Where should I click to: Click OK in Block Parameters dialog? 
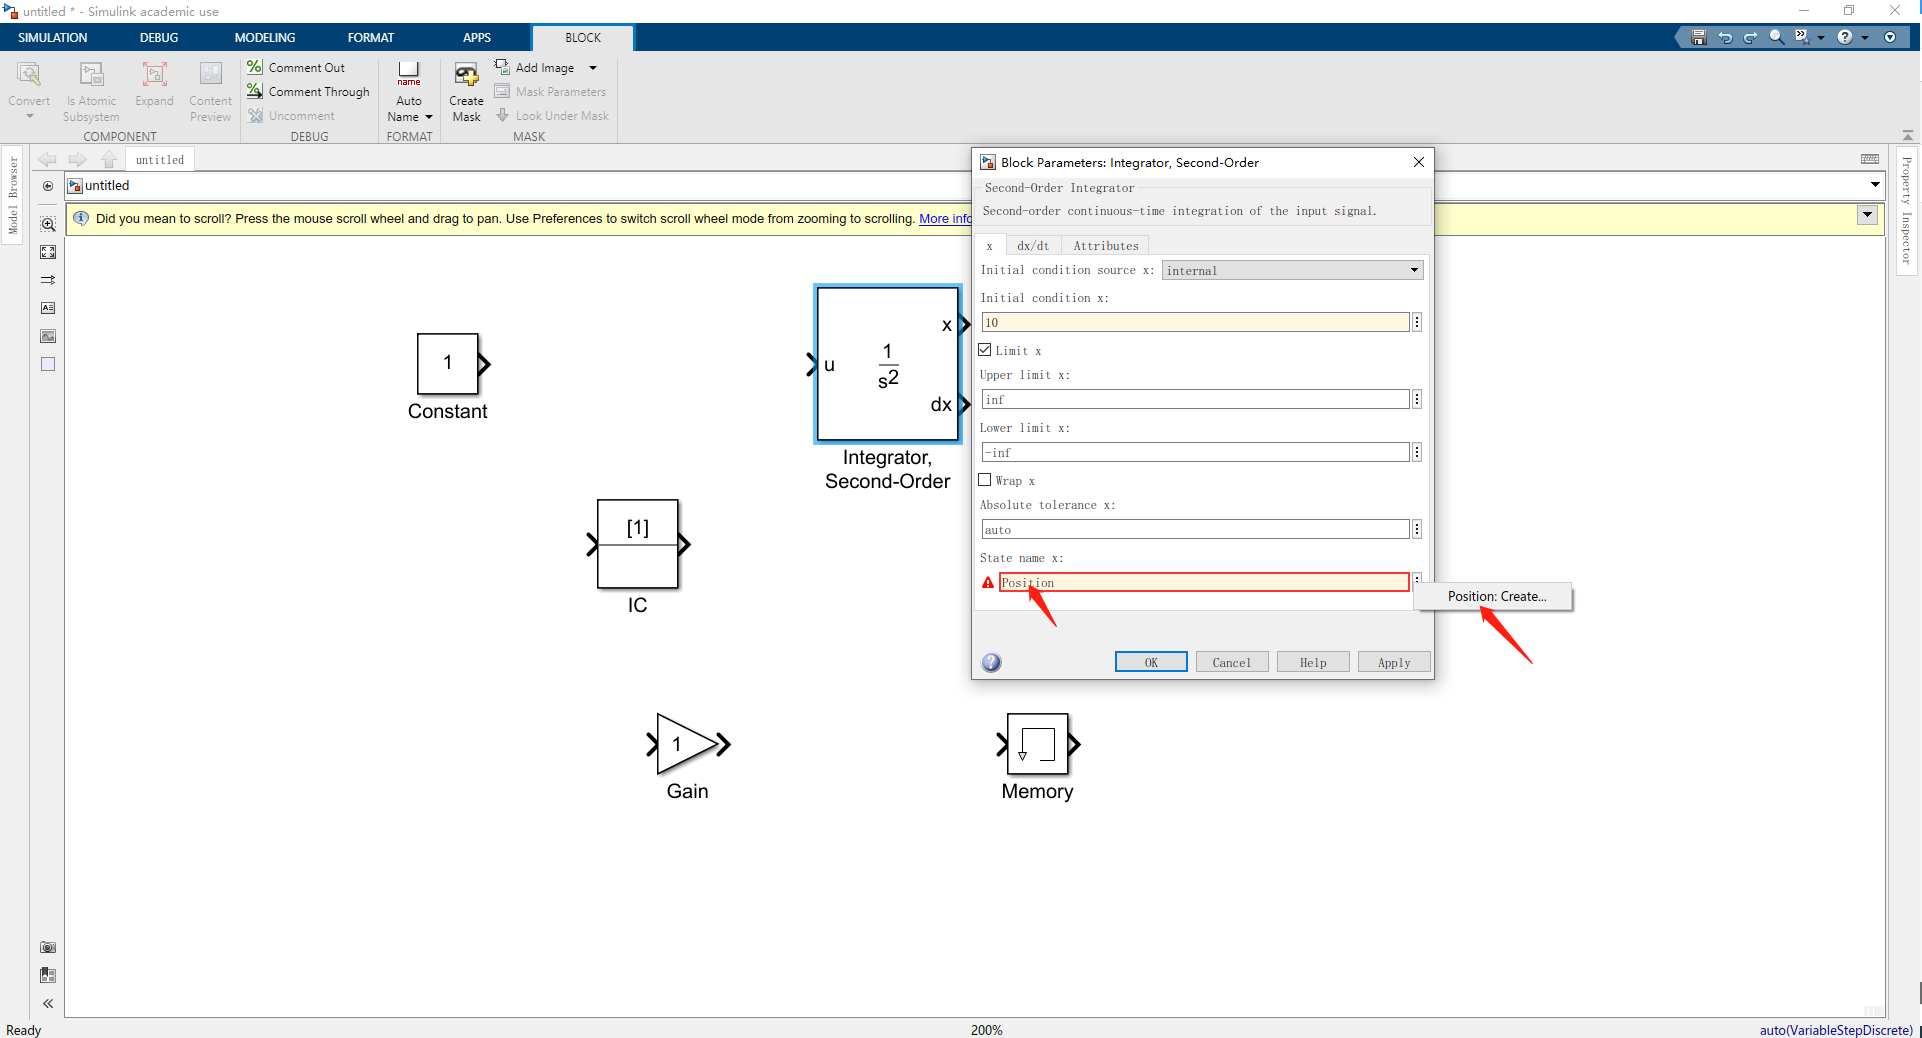(1151, 662)
